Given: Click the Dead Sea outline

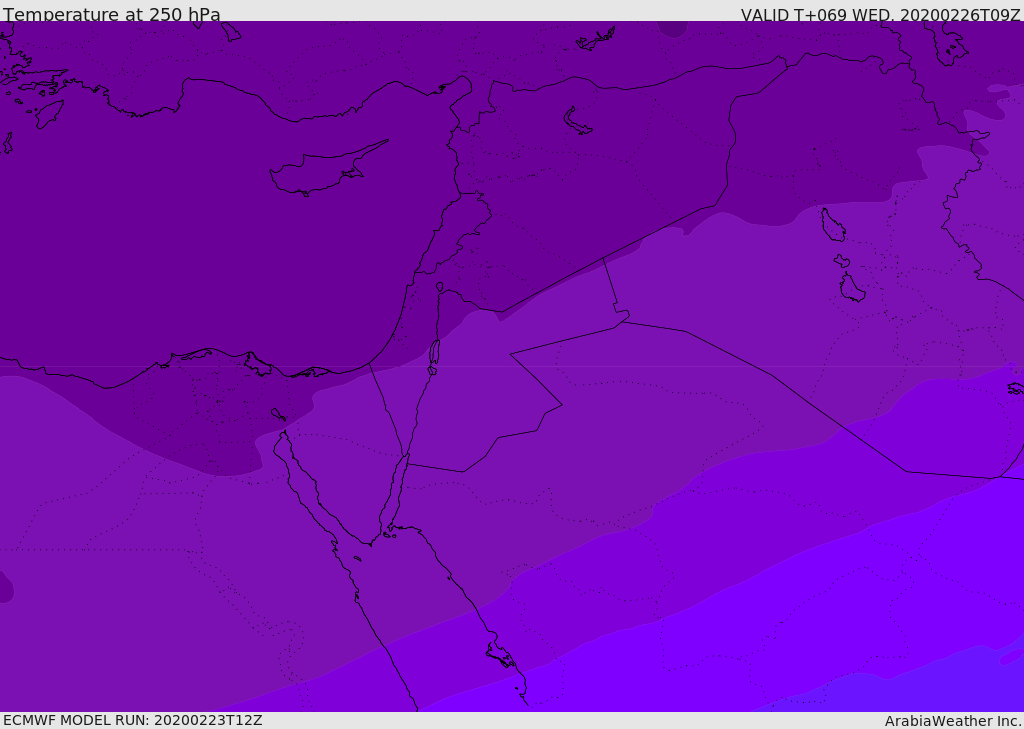Looking at the screenshot, I should click(x=434, y=353).
